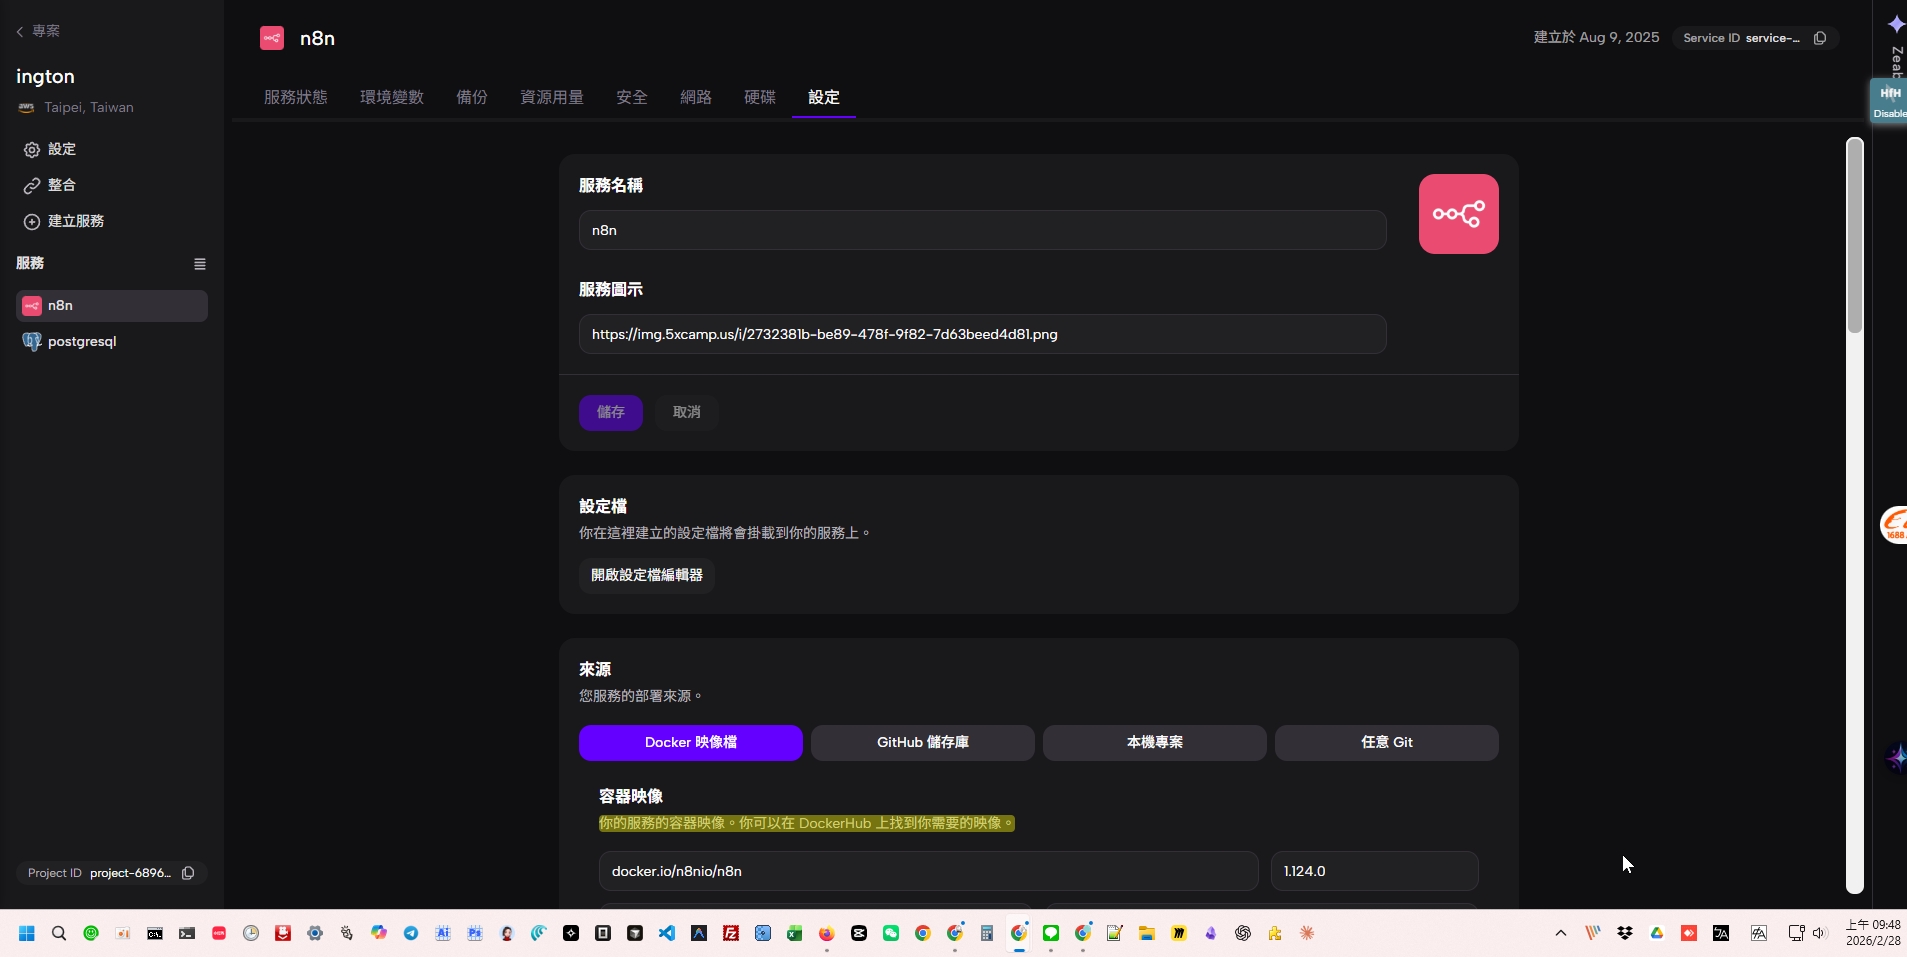The width and height of the screenshot is (1907, 957).
Task: Open the 網路 tab
Action: tap(696, 97)
